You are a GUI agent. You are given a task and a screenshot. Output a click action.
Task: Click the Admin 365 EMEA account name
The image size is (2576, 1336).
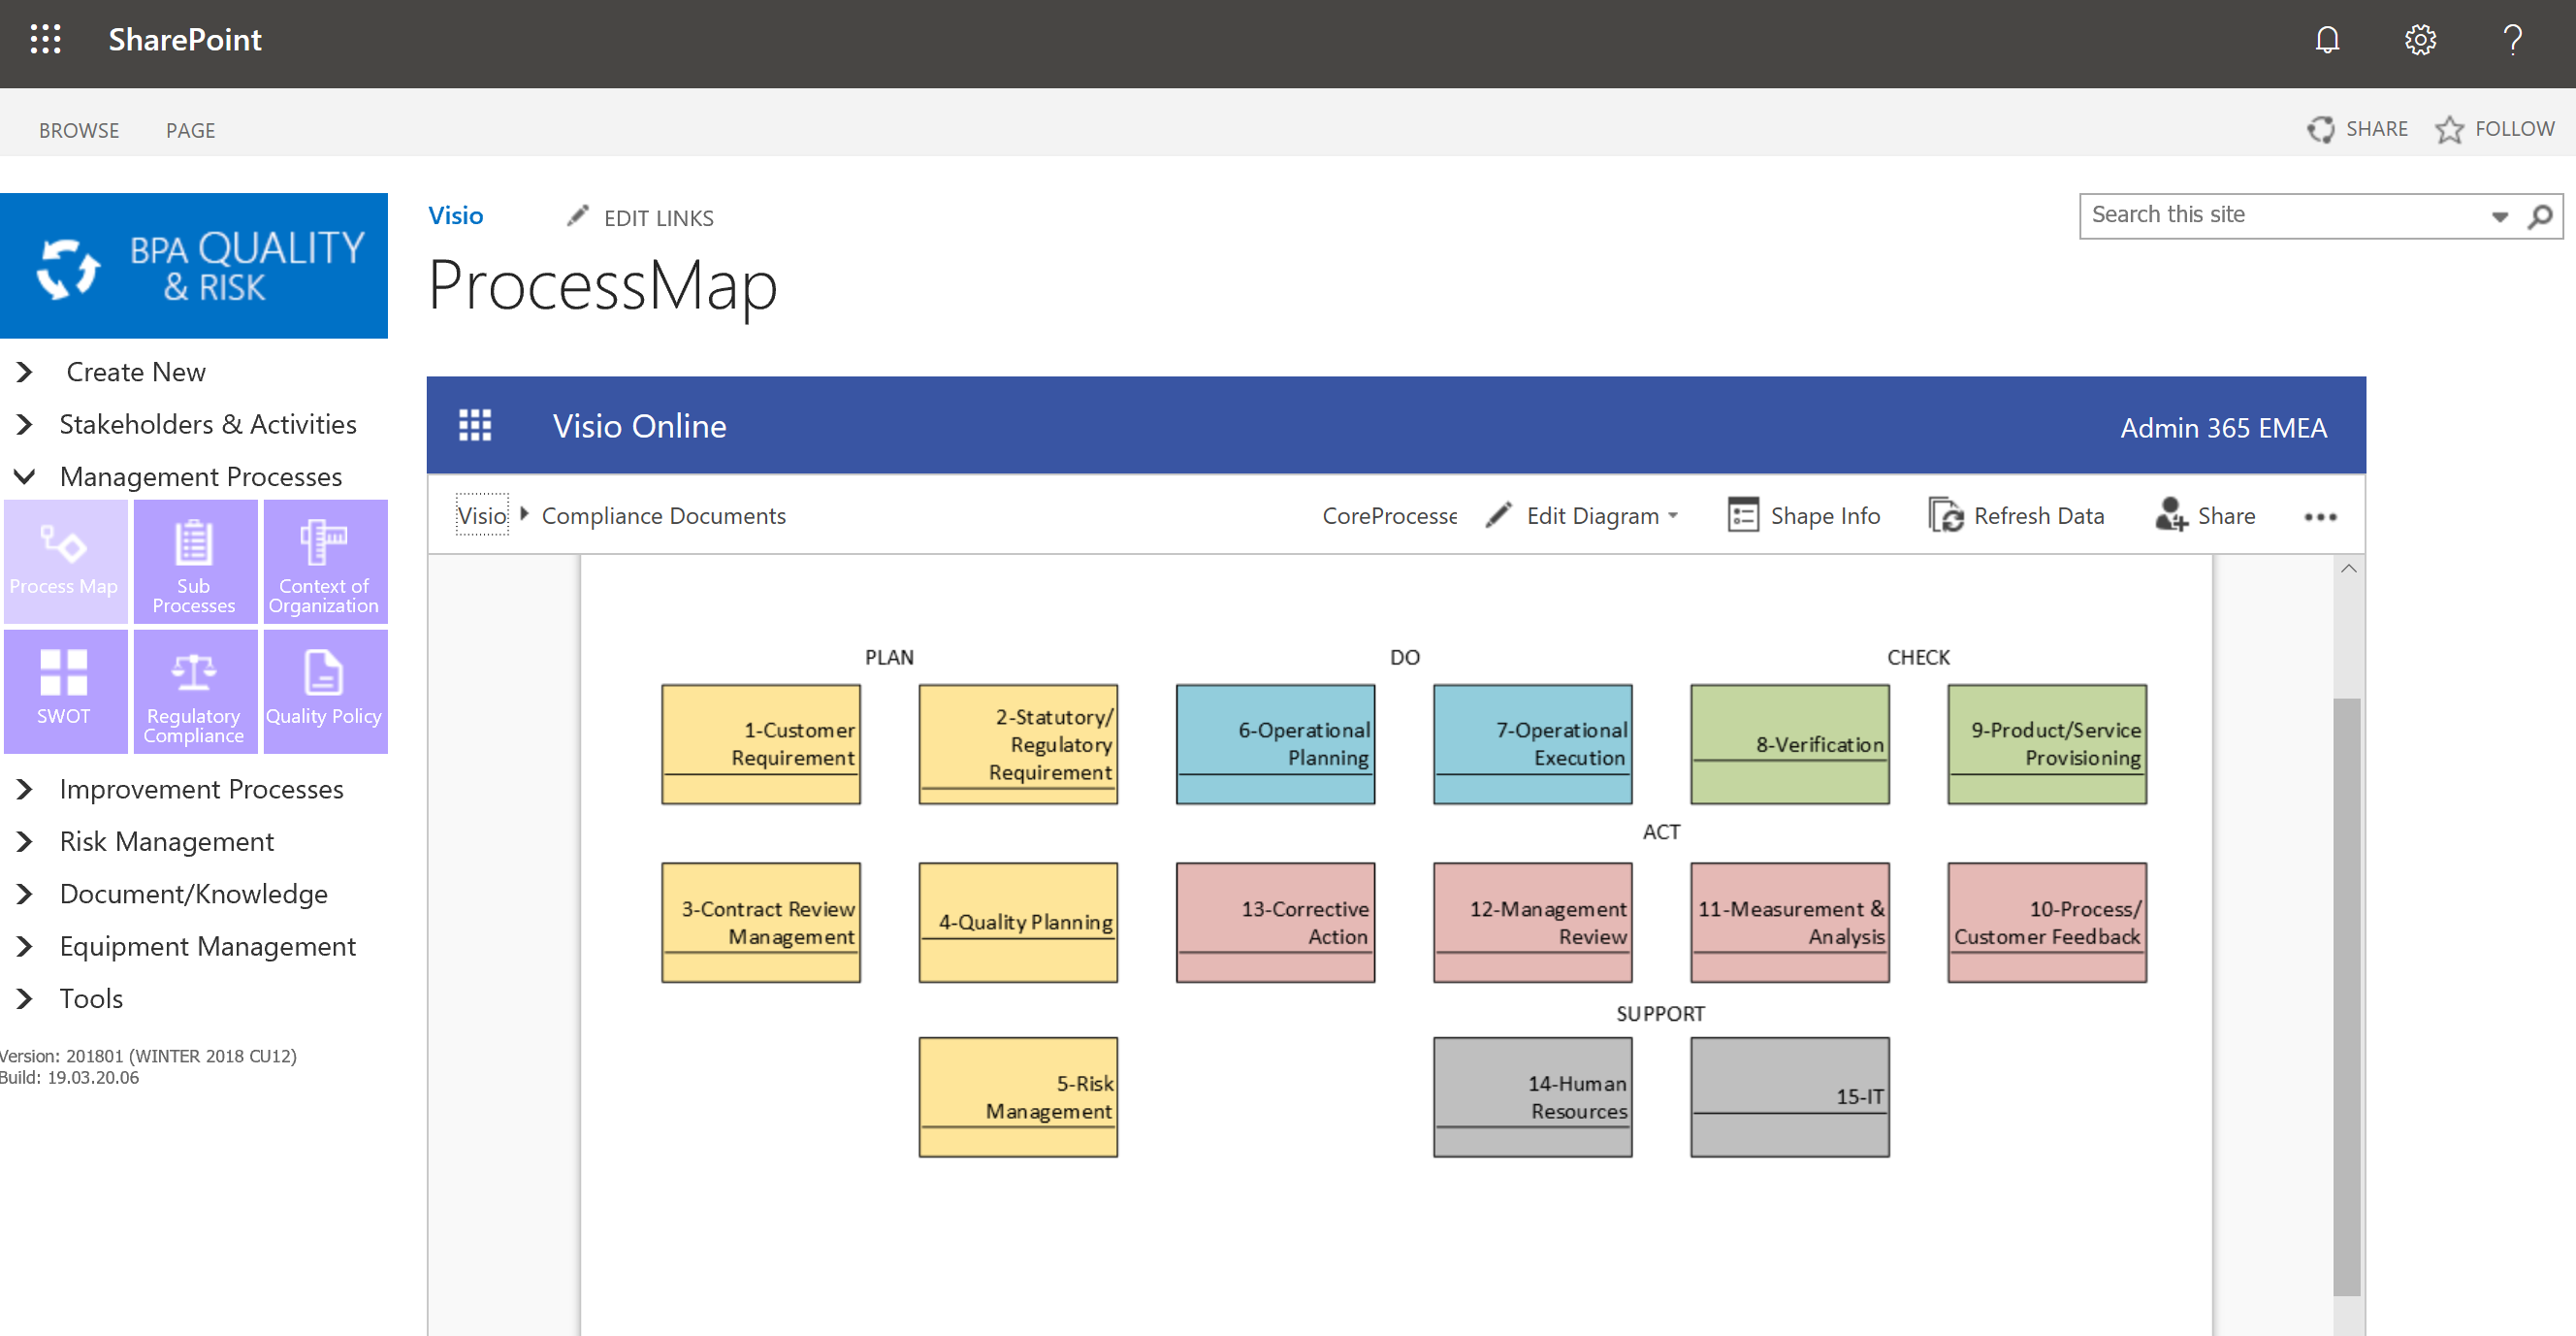tap(2223, 427)
